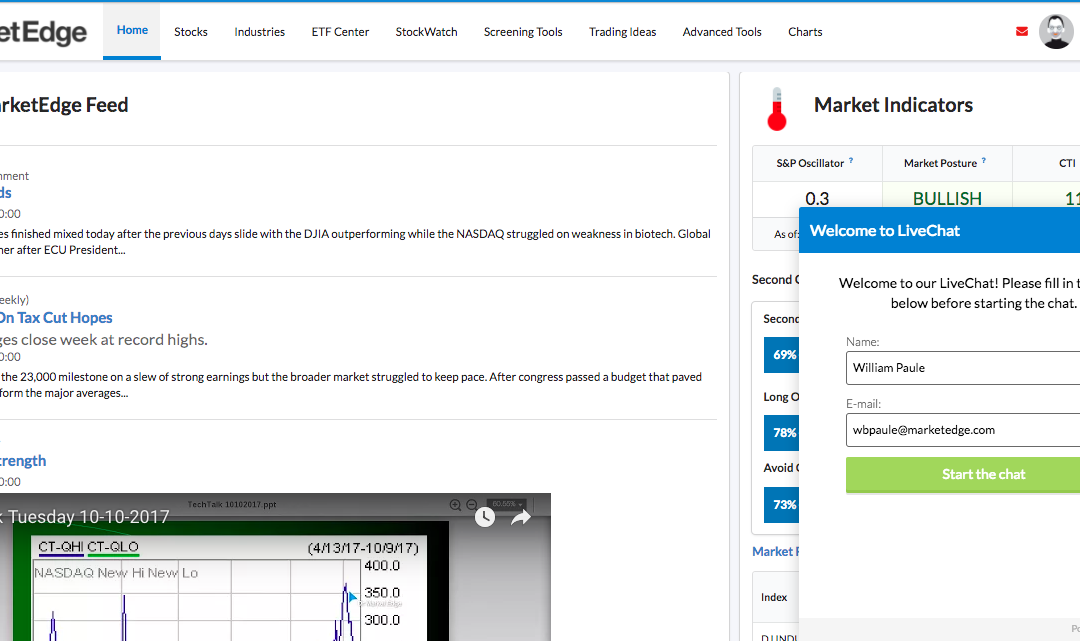Click the zoom in magnifier on video
This screenshot has height=641, width=1080.
point(455,505)
